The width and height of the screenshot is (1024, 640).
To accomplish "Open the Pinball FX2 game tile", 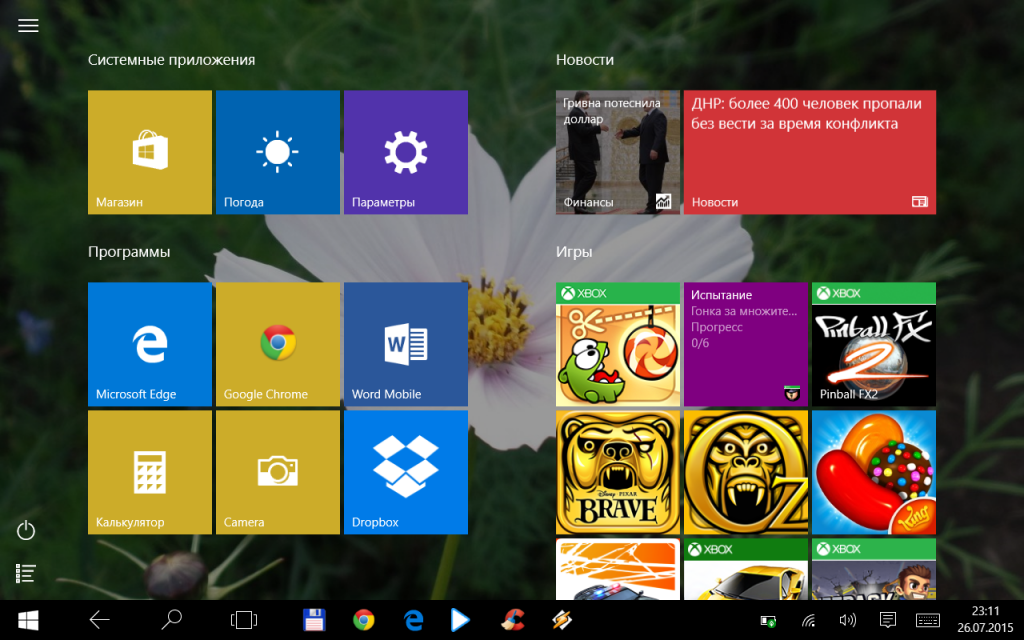I will (x=874, y=344).
